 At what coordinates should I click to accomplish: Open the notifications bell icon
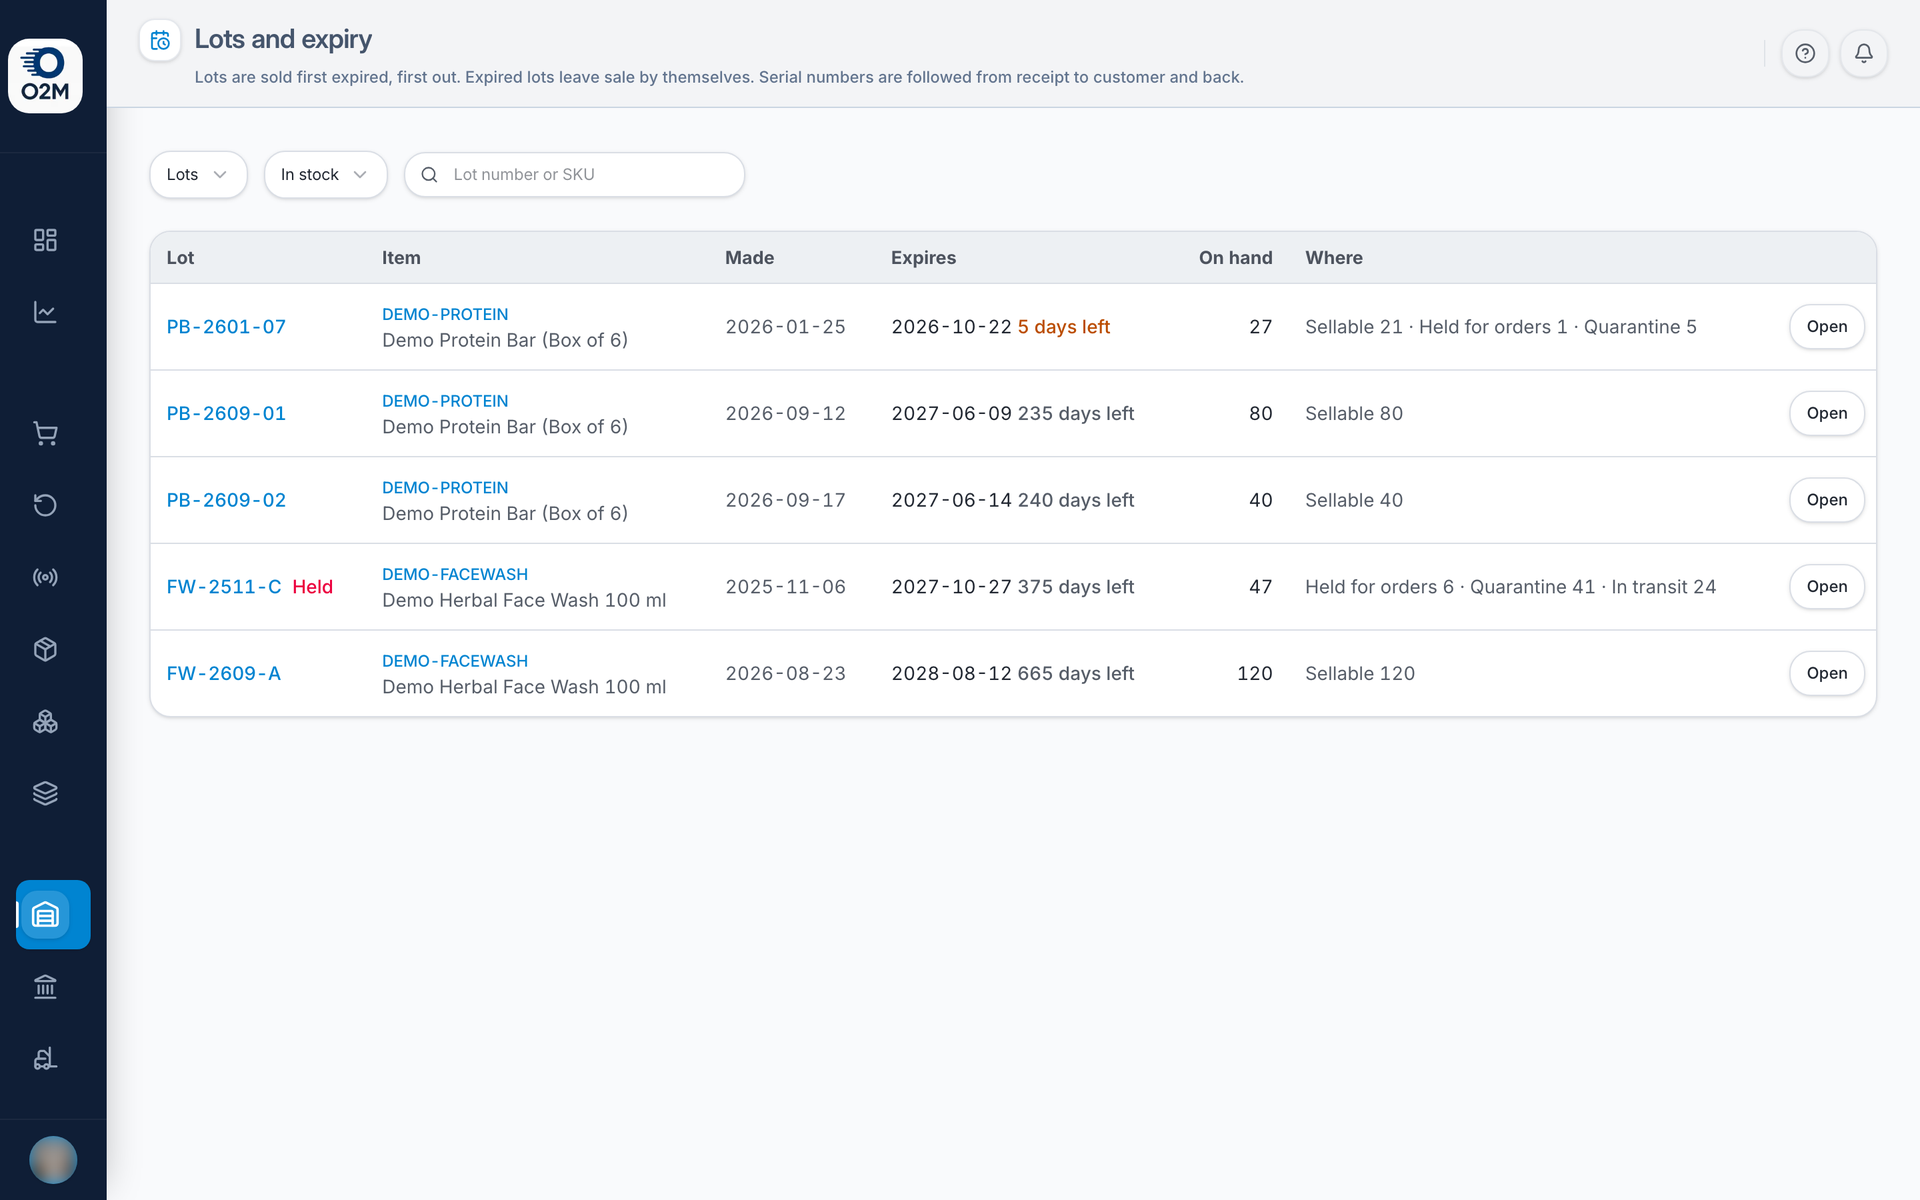point(1864,53)
